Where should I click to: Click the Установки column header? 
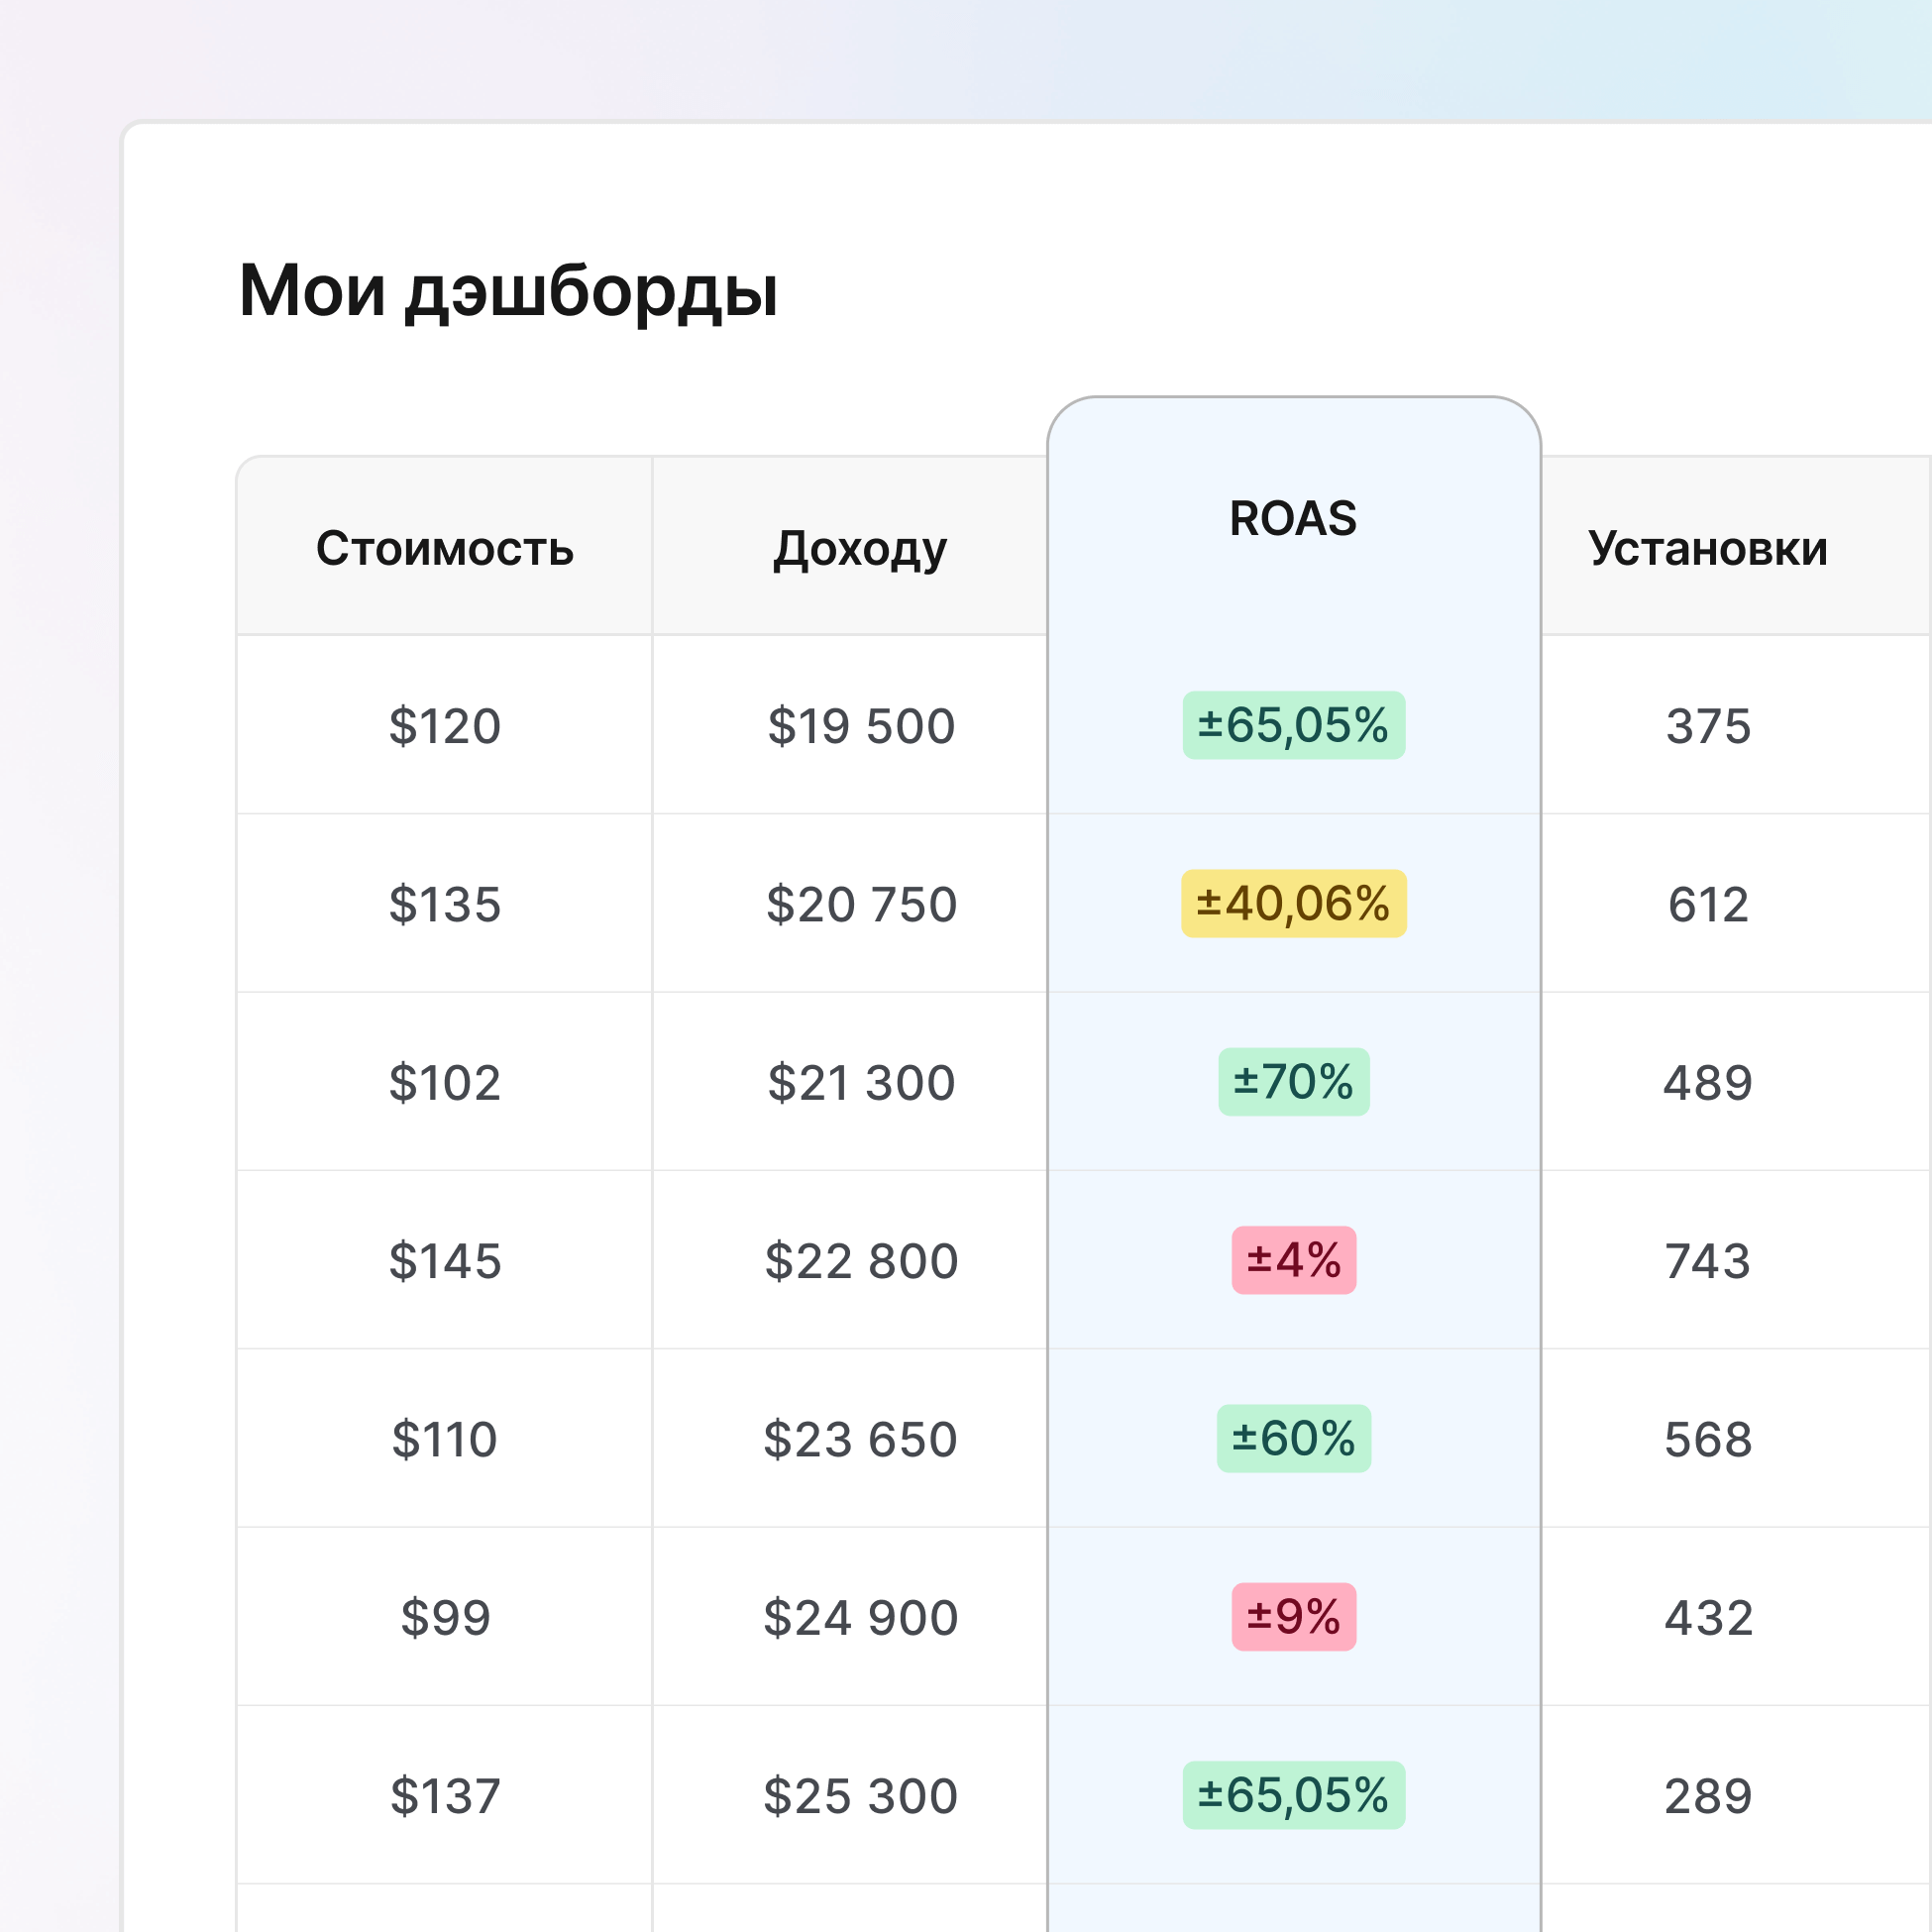(1707, 548)
